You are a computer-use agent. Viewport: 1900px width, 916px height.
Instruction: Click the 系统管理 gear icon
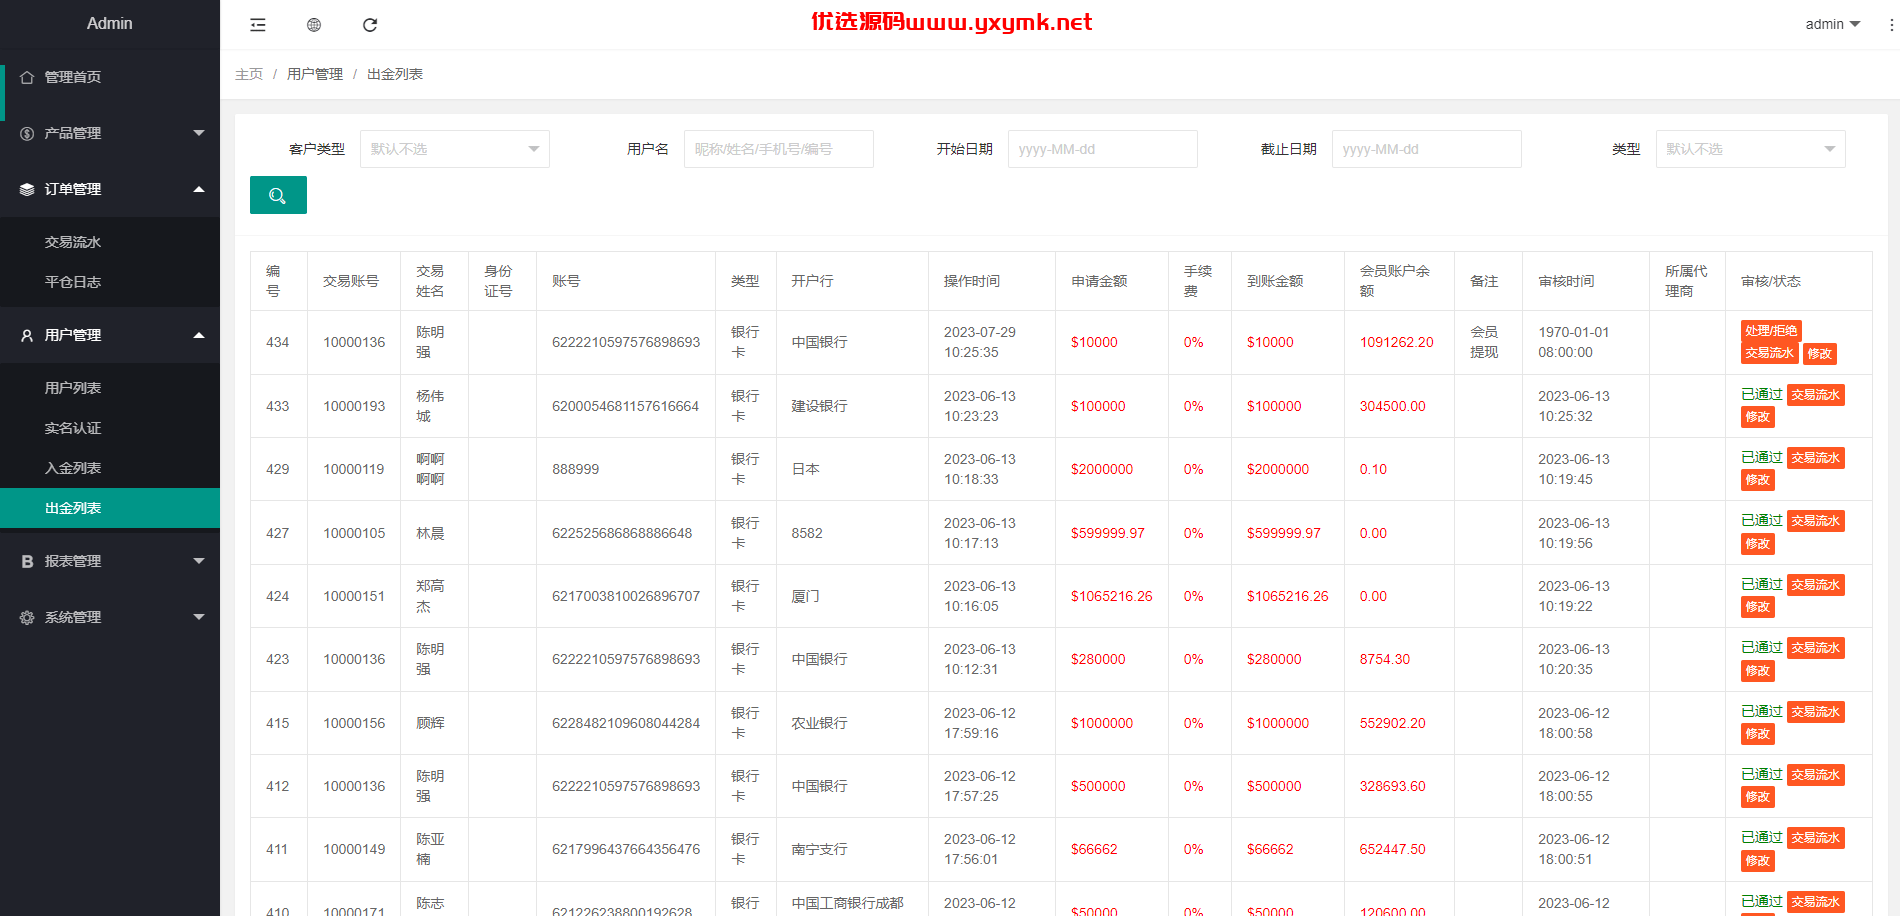[27, 617]
